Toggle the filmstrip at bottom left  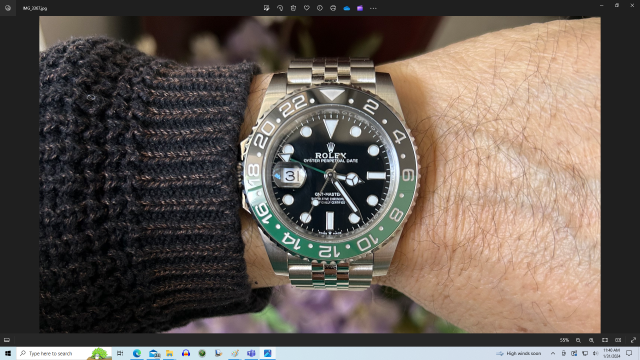point(7,340)
